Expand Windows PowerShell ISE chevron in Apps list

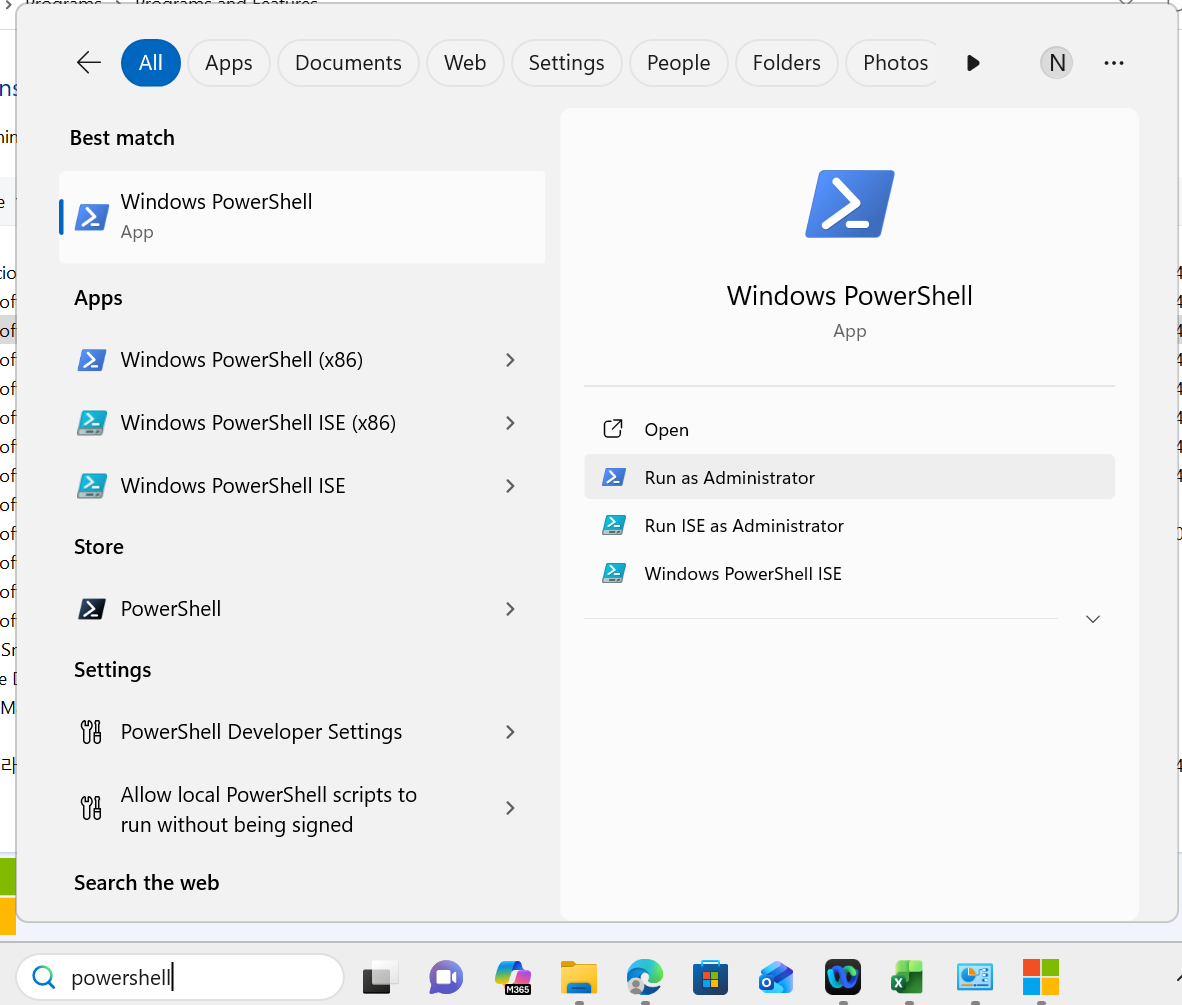pyautogui.click(x=510, y=486)
